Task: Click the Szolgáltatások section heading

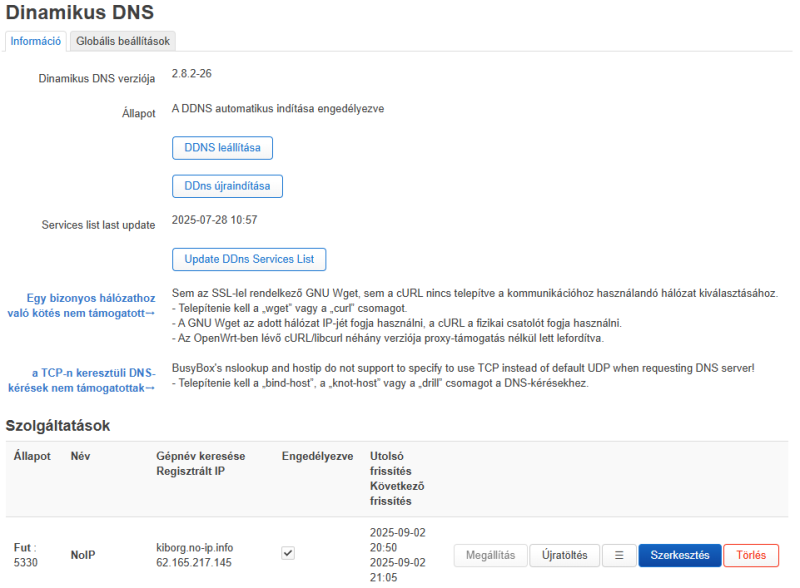Action: [x=58, y=426]
